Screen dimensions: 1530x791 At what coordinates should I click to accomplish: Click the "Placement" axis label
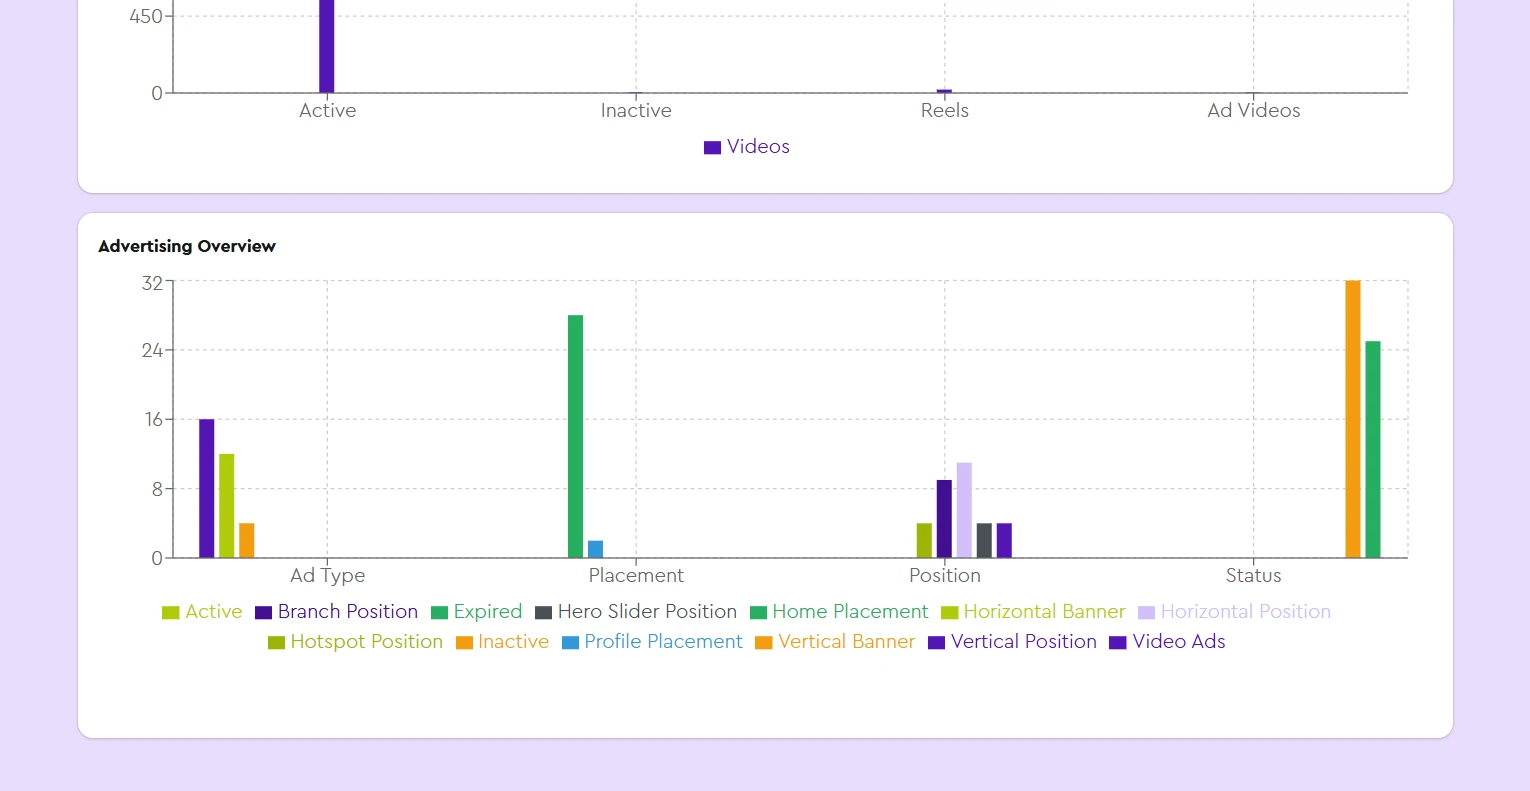coord(636,576)
